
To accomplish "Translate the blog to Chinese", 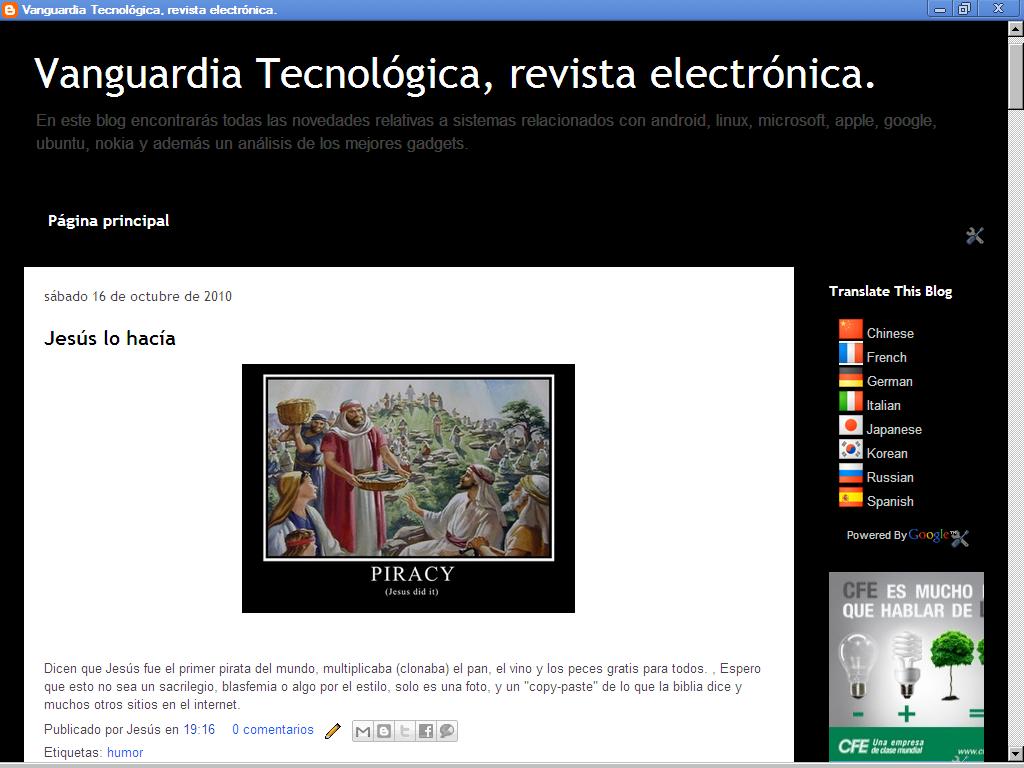I will pyautogui.click(x=890, y=333).
